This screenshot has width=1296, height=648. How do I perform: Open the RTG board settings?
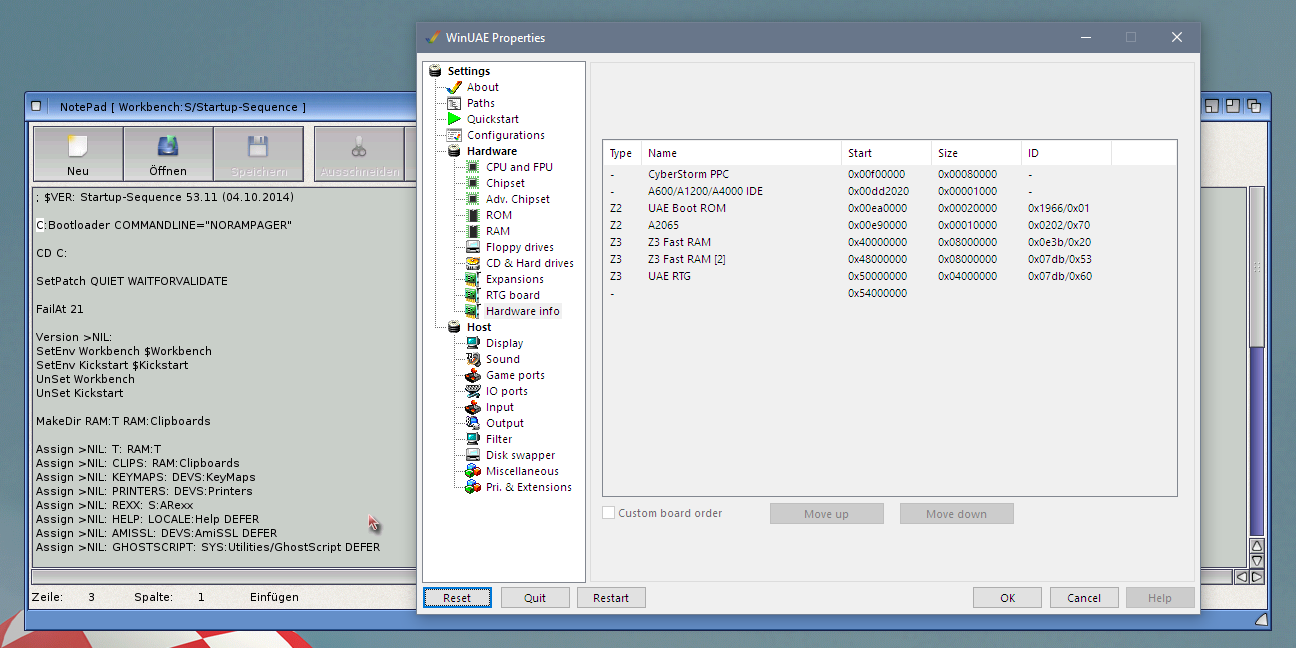pos(512,295)
